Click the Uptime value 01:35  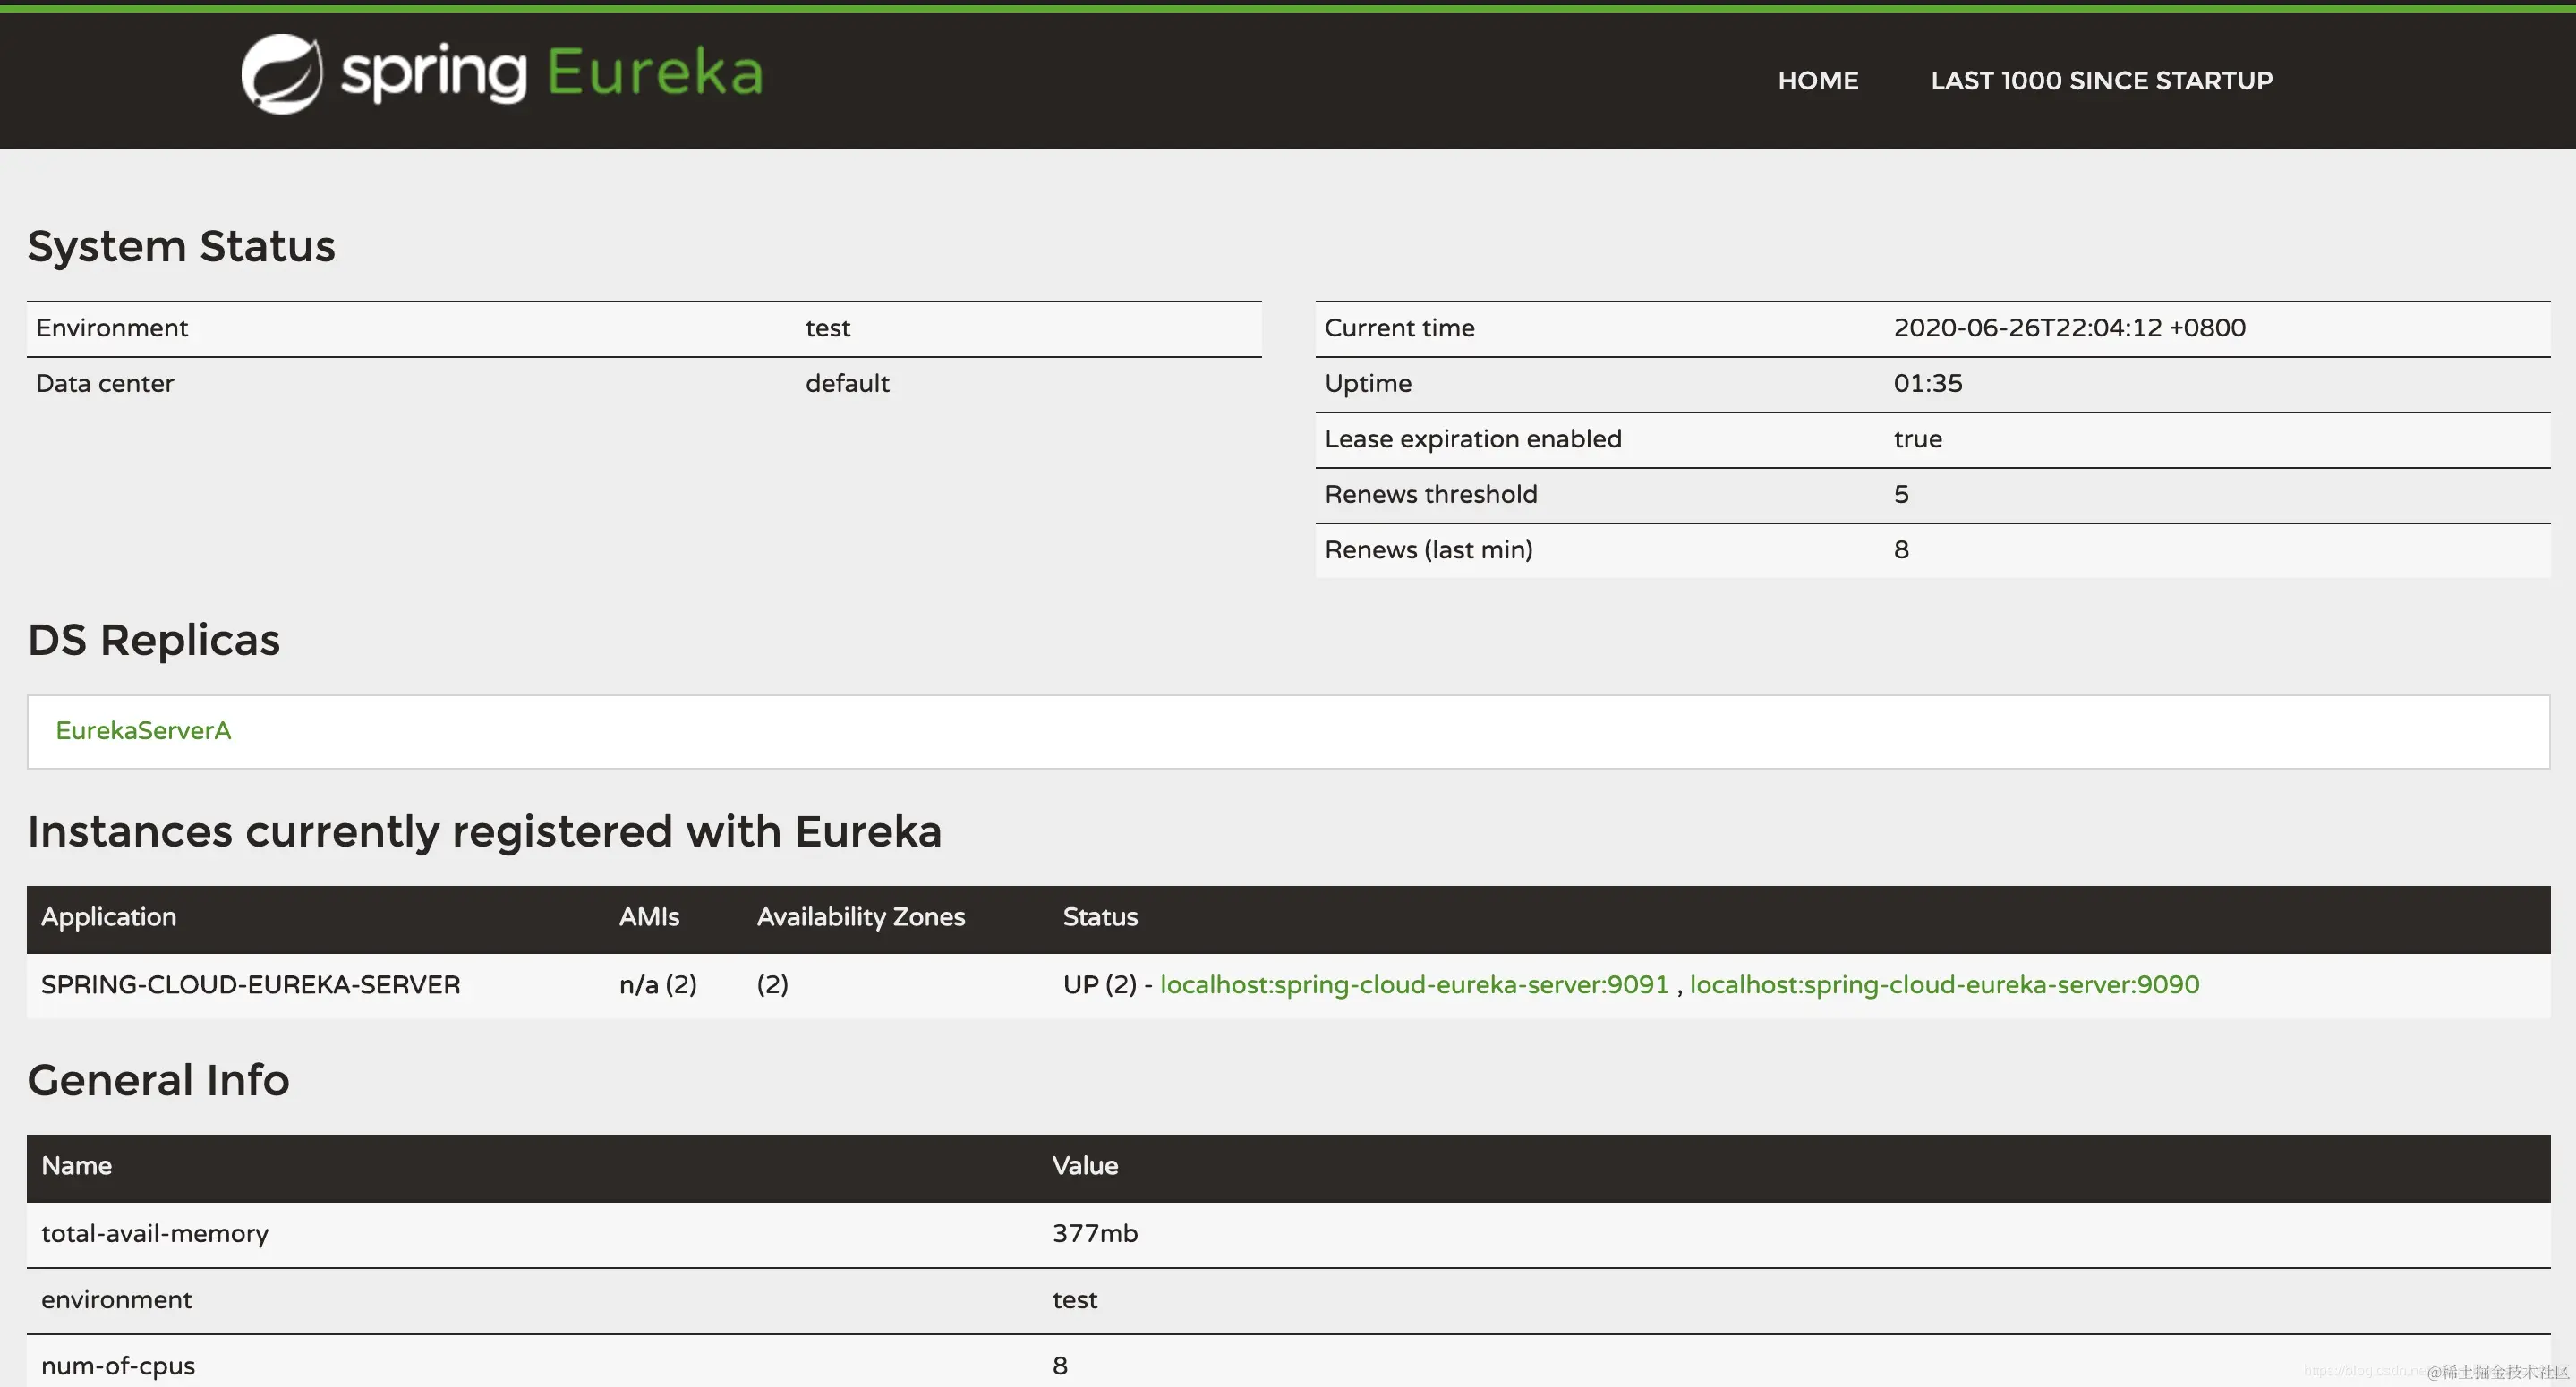[1926, 384]
